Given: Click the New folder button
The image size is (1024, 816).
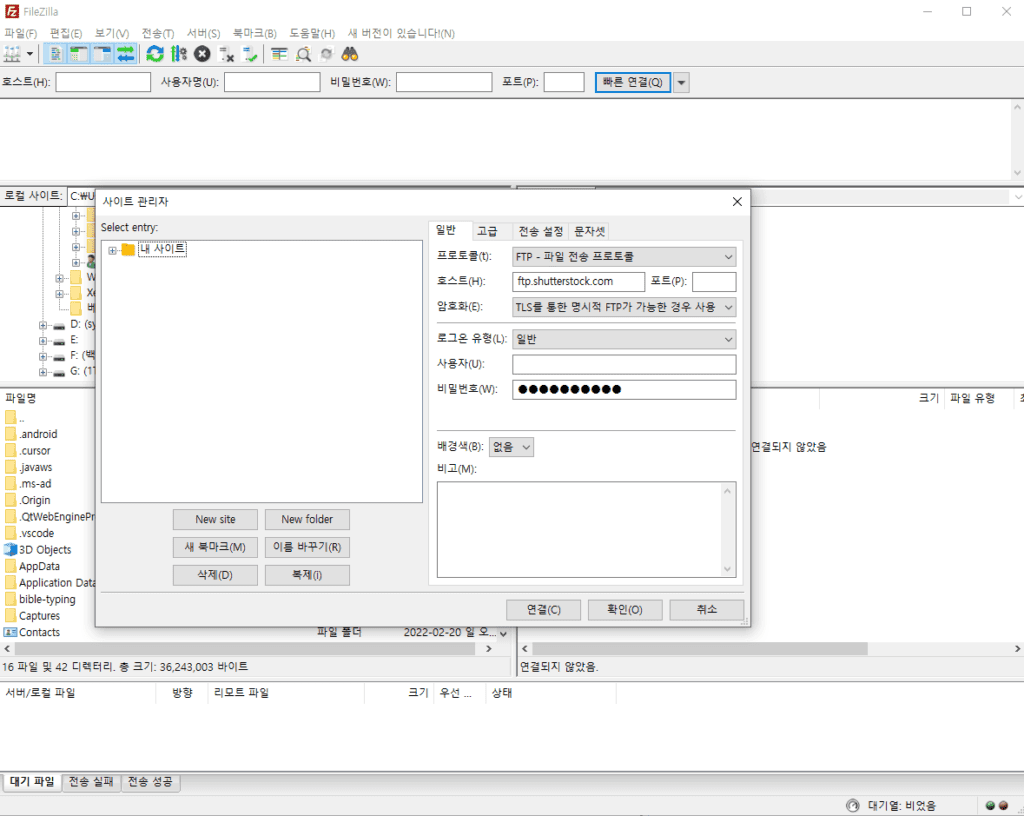Looking at the screenshot, I should (307, 520).
